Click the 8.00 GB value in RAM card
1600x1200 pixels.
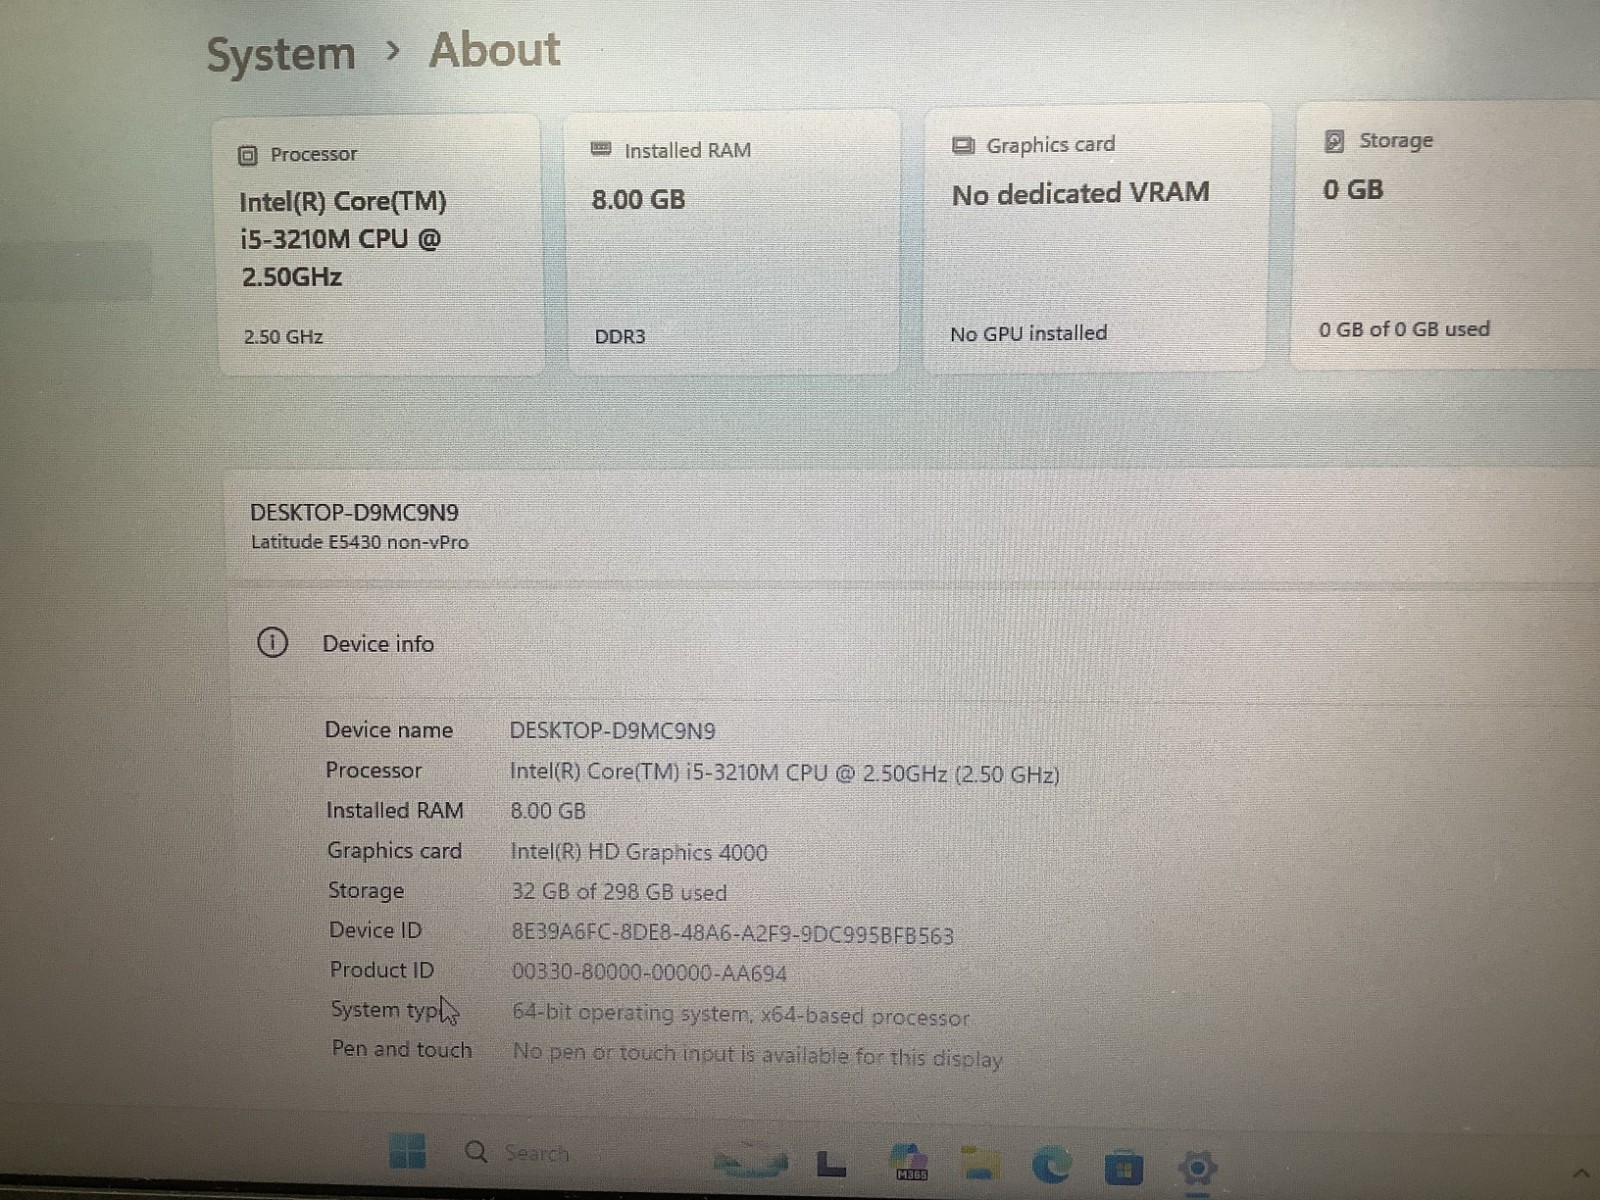click(x=638, y=199)
